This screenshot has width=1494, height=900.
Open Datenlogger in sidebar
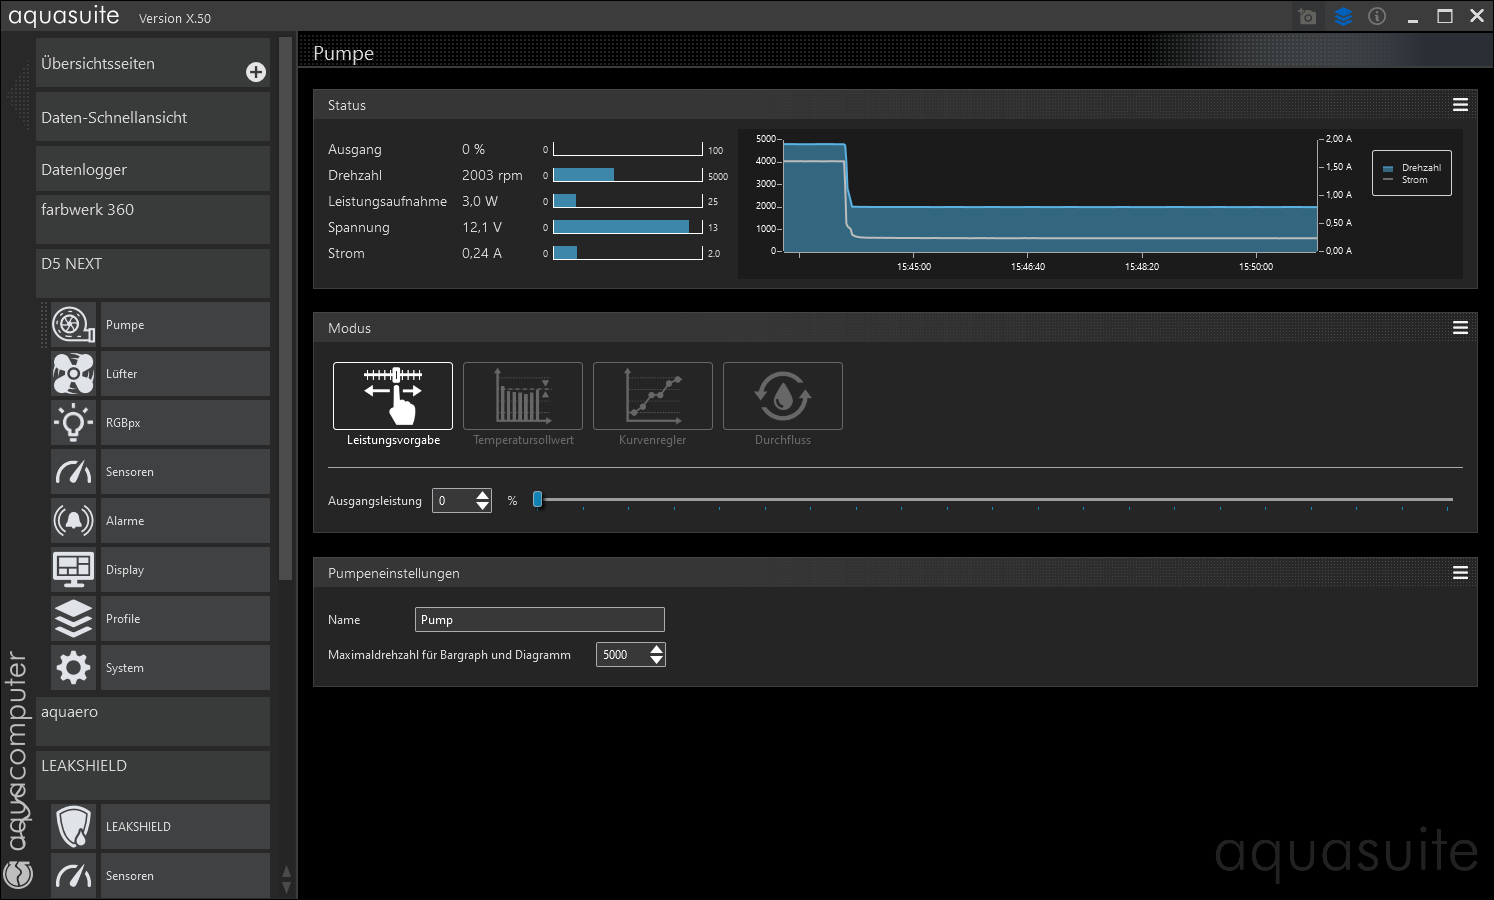tap(152, 170)
